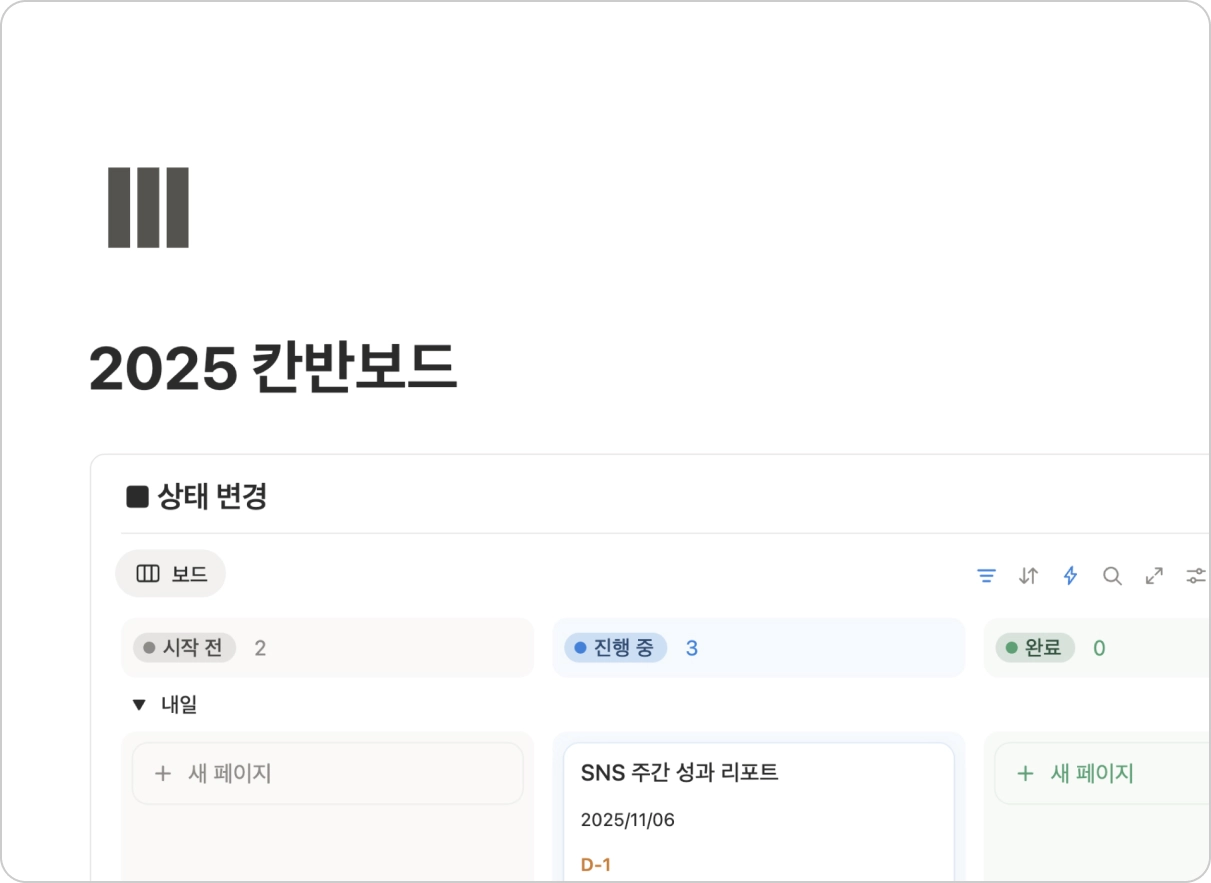Viewport: 1211px width, 883px height.
Task: Click the D-1 label on the card
Action: coord(595,864)
